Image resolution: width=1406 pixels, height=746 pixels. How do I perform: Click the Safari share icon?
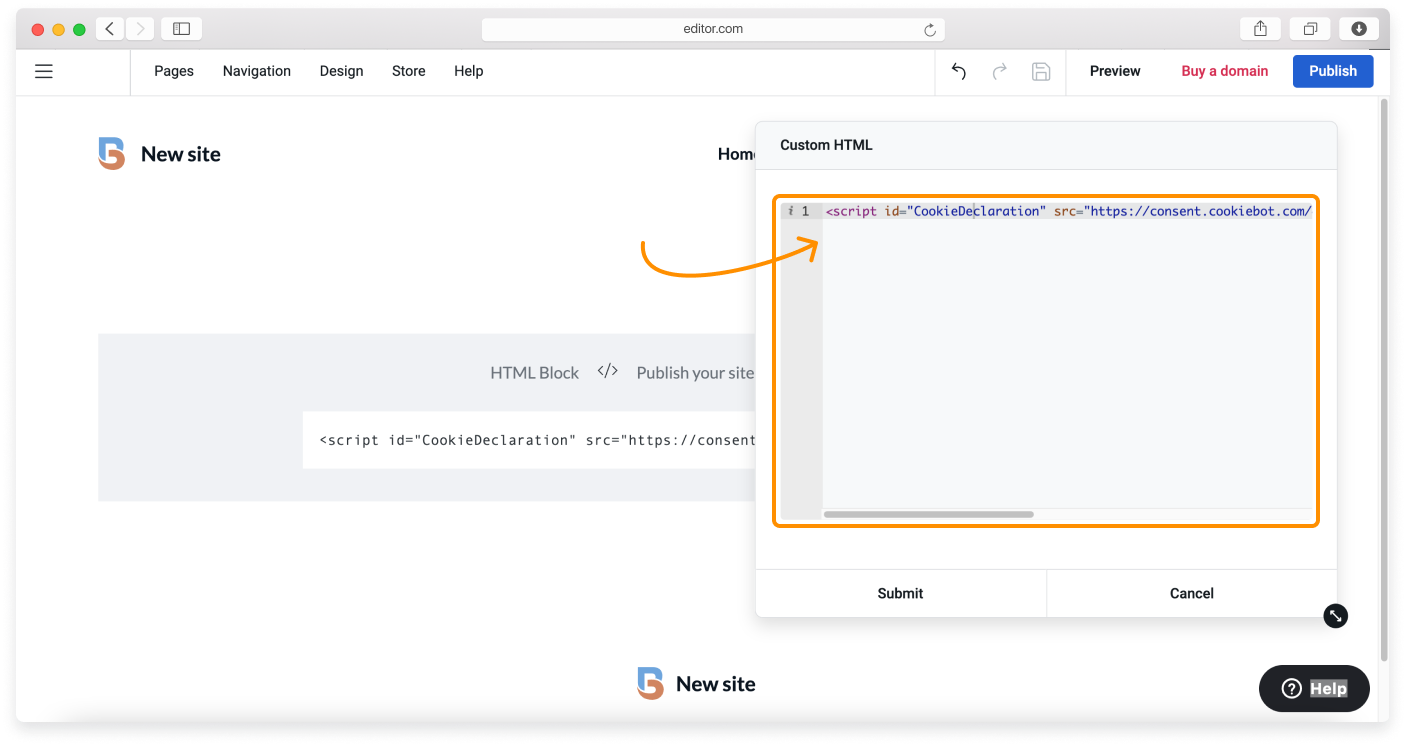[1261, 29]
